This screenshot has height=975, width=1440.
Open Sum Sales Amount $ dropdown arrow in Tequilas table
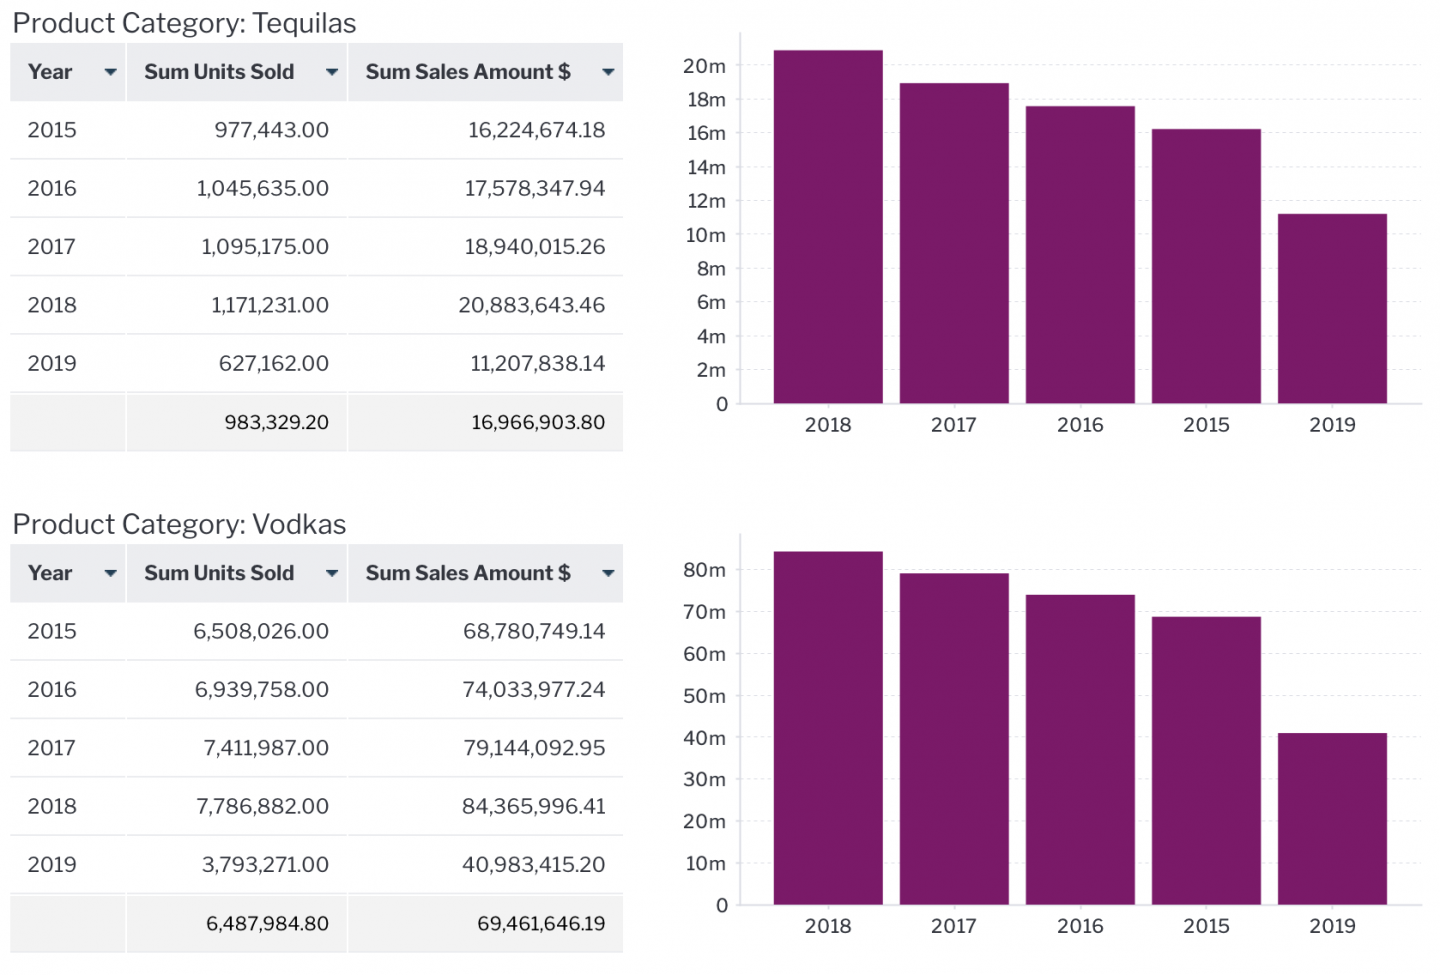pos(608,72)
